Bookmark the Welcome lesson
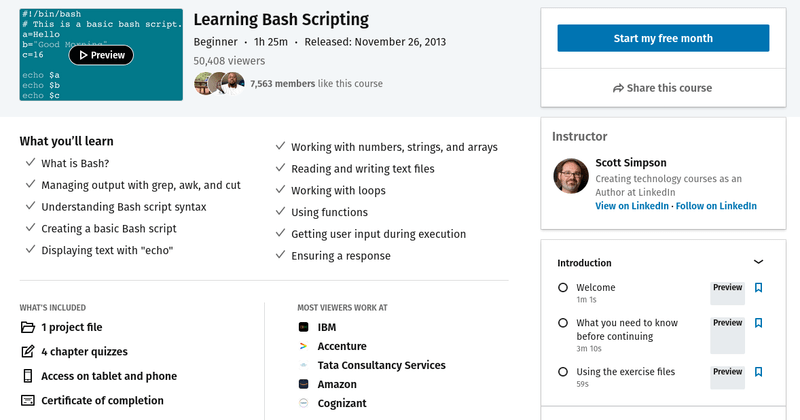 [x=758, y=288]
